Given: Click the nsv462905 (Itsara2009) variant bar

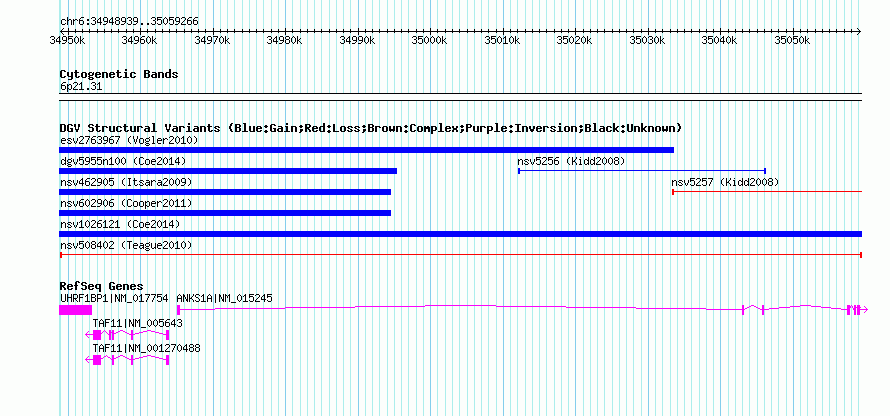Looking at the screenshot, I should point(225,192).
